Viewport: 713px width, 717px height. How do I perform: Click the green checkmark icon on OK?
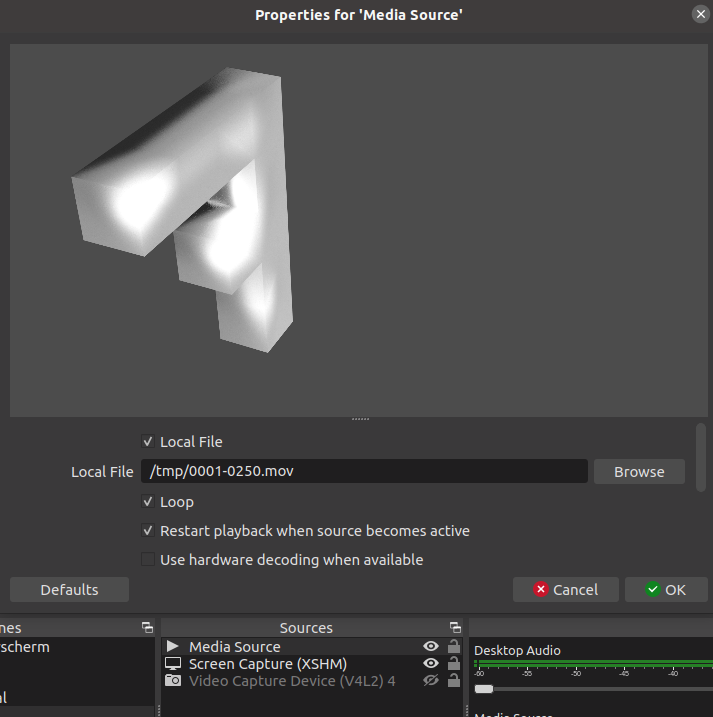pyautogui.click(x=653, y=589)
